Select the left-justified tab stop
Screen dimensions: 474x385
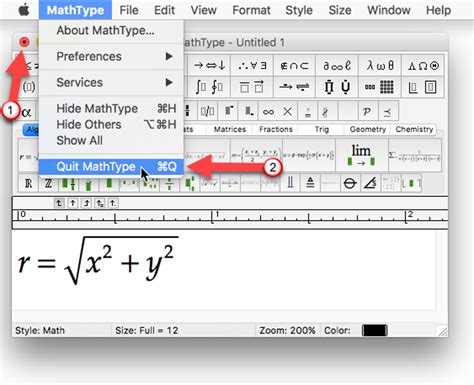coord(59,203)
